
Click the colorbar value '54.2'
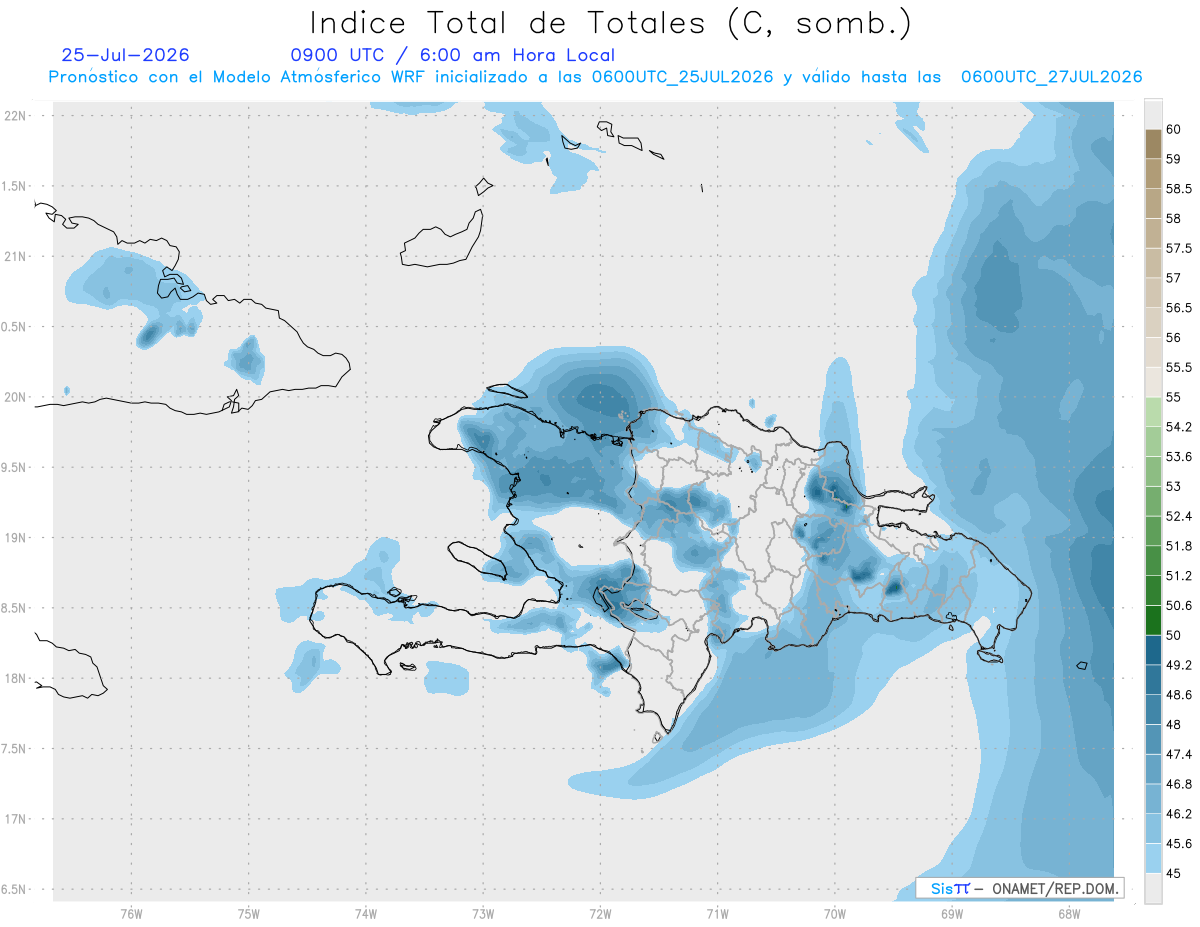tap(1178, 427)
